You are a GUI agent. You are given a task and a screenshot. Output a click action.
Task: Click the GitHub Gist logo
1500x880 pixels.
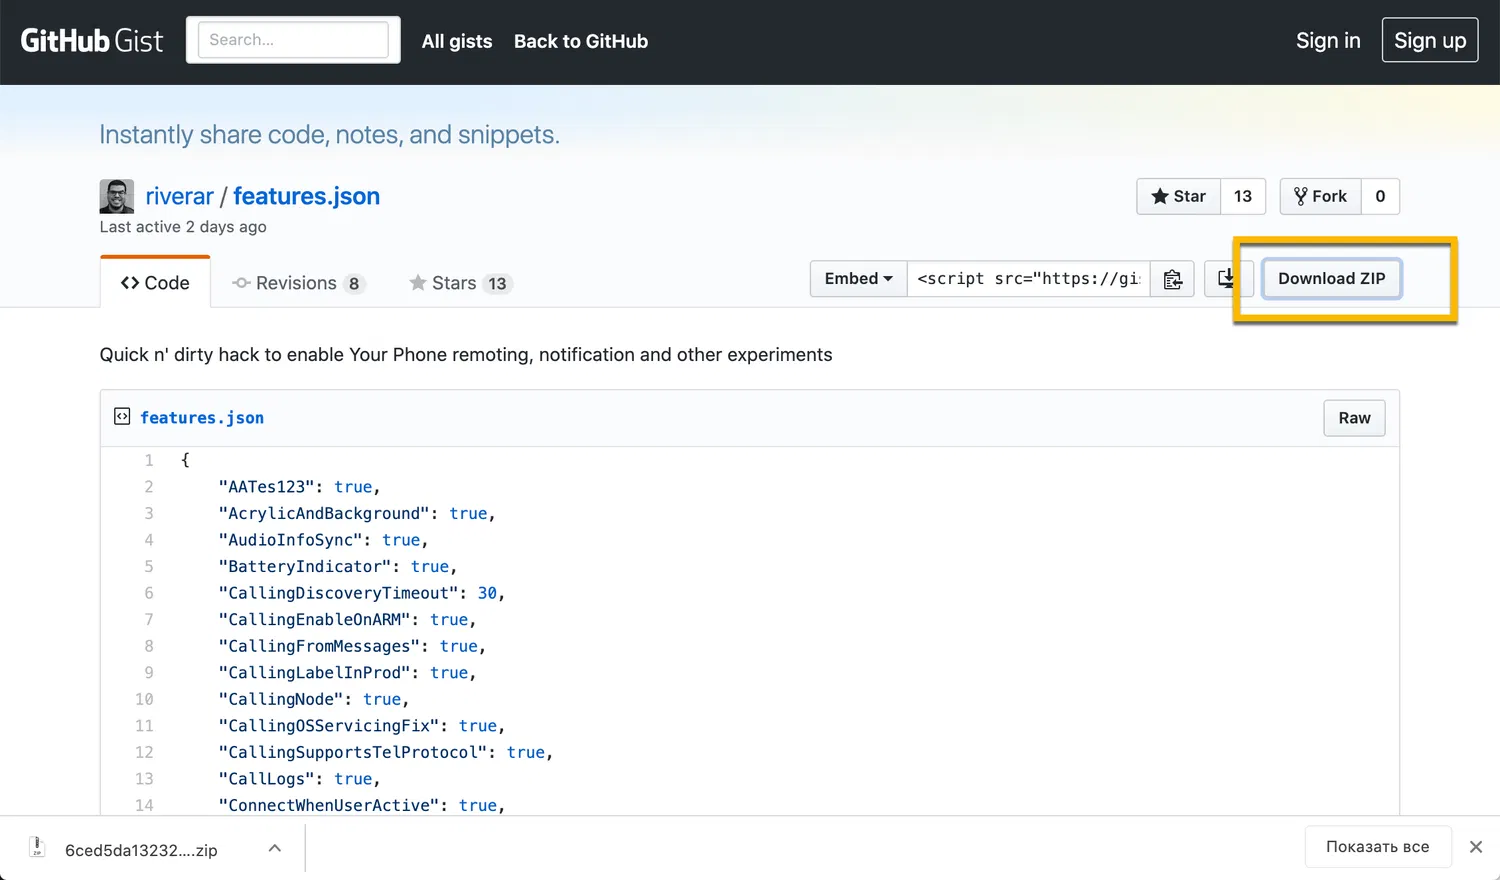point(92,41)
